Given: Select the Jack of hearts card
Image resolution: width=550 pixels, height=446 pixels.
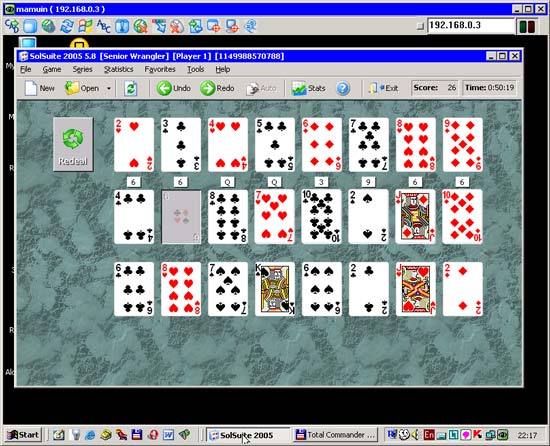Looking at the screenshot, I should pos(416,289).
